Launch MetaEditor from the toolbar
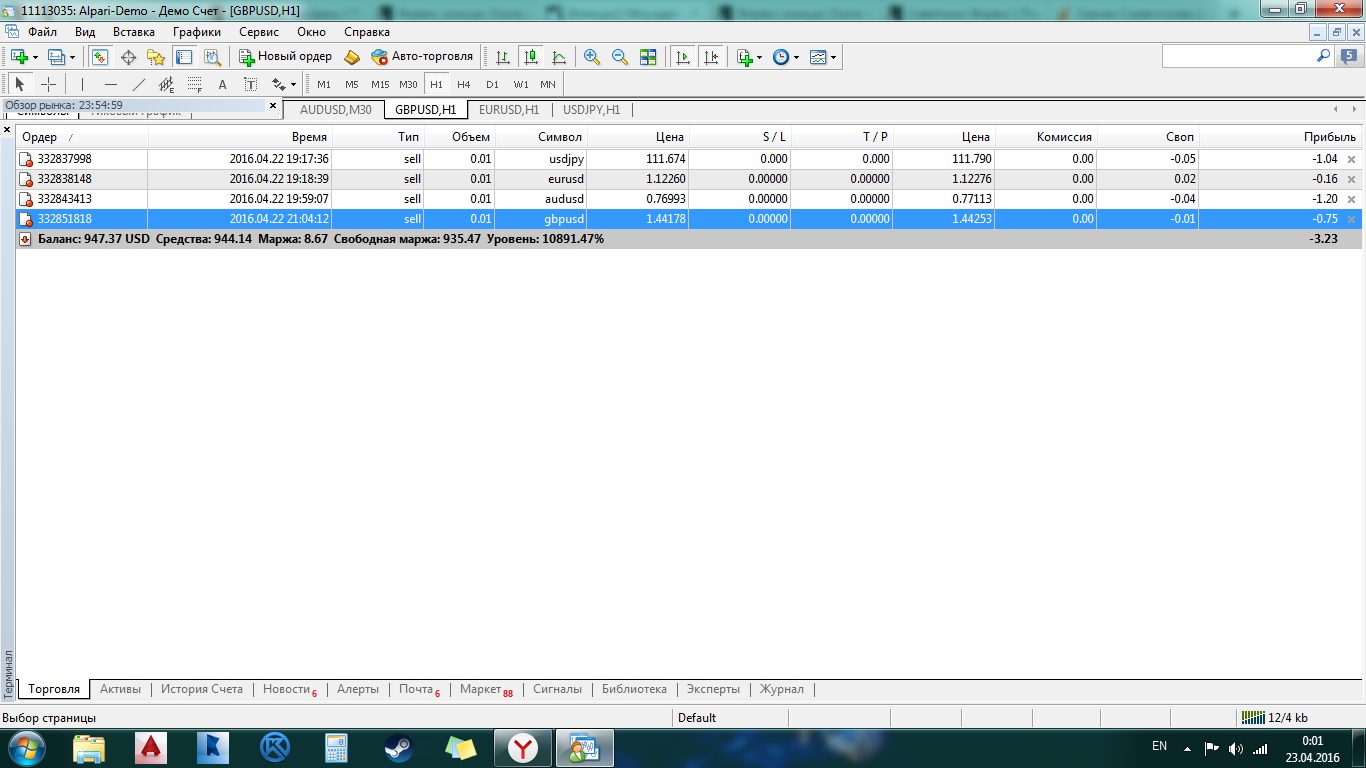1366x768 pixels. pos(351,57)
